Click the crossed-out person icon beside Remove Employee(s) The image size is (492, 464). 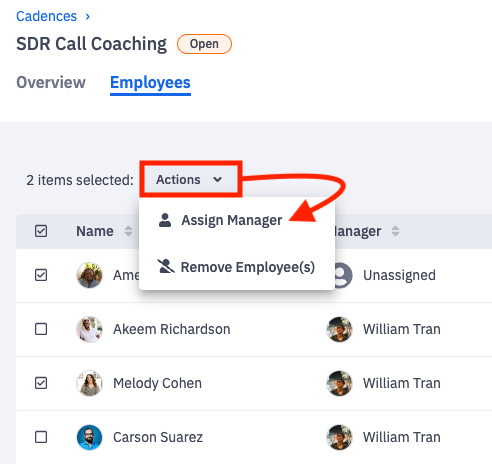click(x=166, y=266)
